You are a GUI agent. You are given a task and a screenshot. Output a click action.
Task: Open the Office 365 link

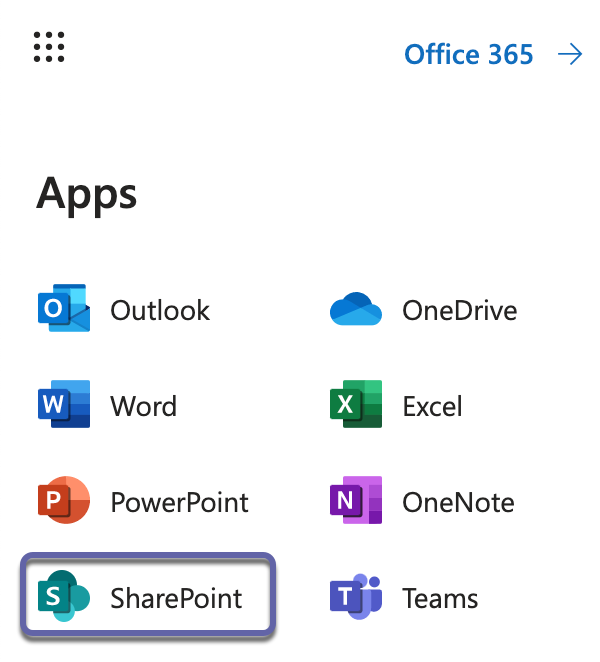469,54
